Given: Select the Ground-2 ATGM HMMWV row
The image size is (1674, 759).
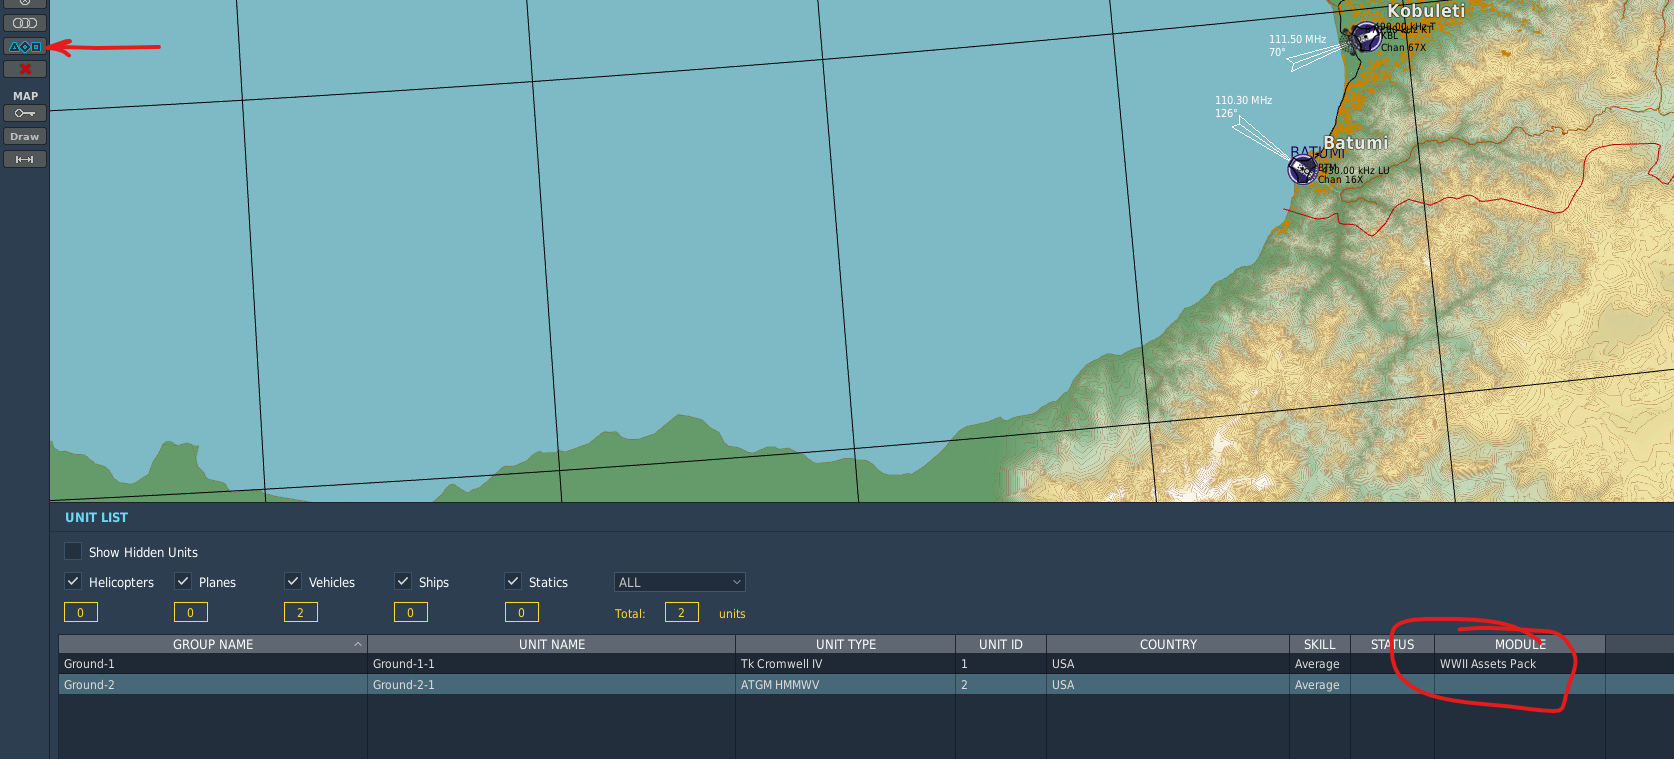Looking at the screenshot, I should point(866,685).
